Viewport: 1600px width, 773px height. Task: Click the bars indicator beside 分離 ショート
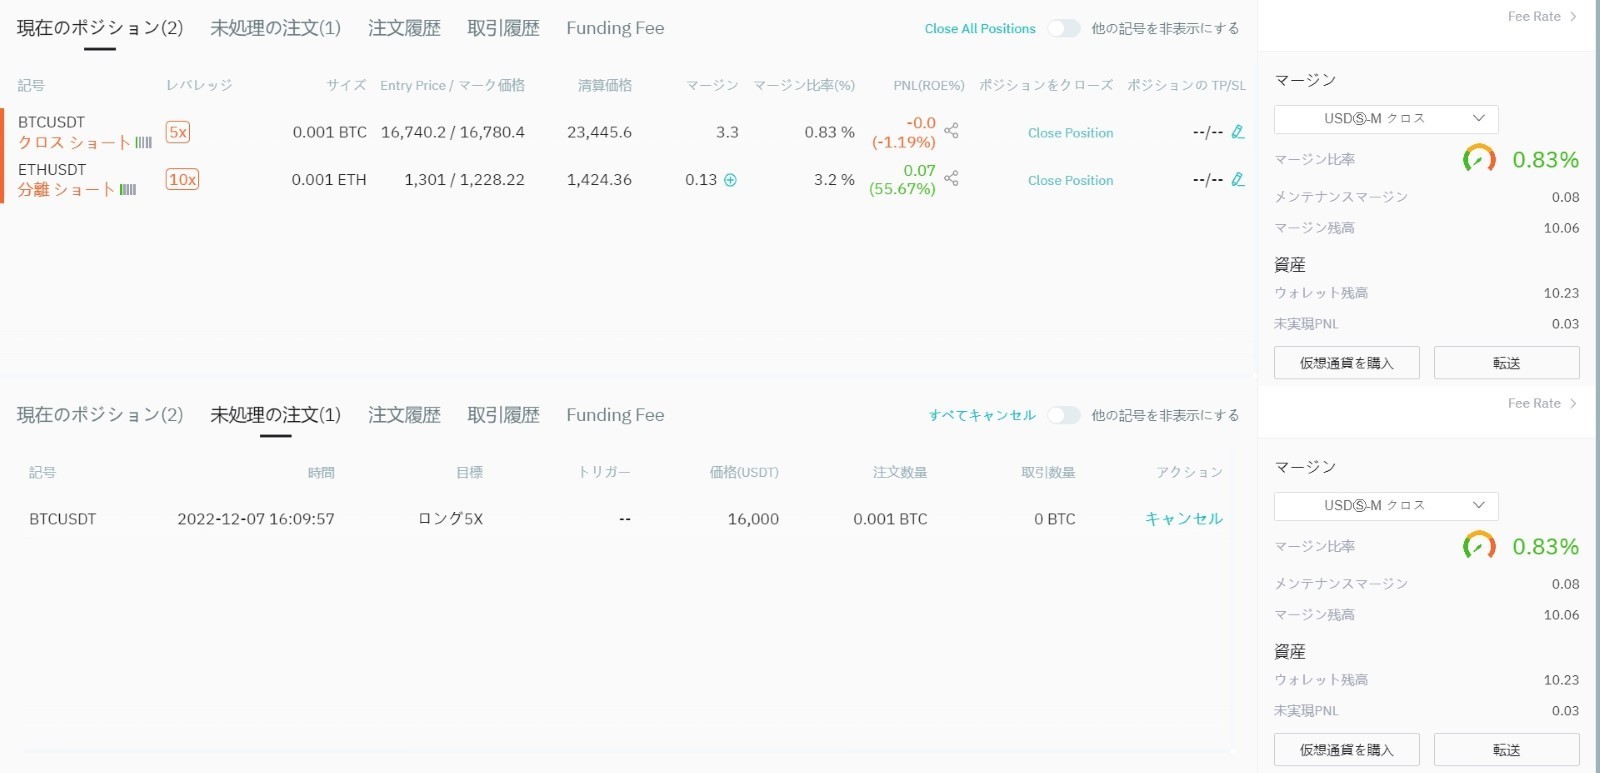click(128, 190)
